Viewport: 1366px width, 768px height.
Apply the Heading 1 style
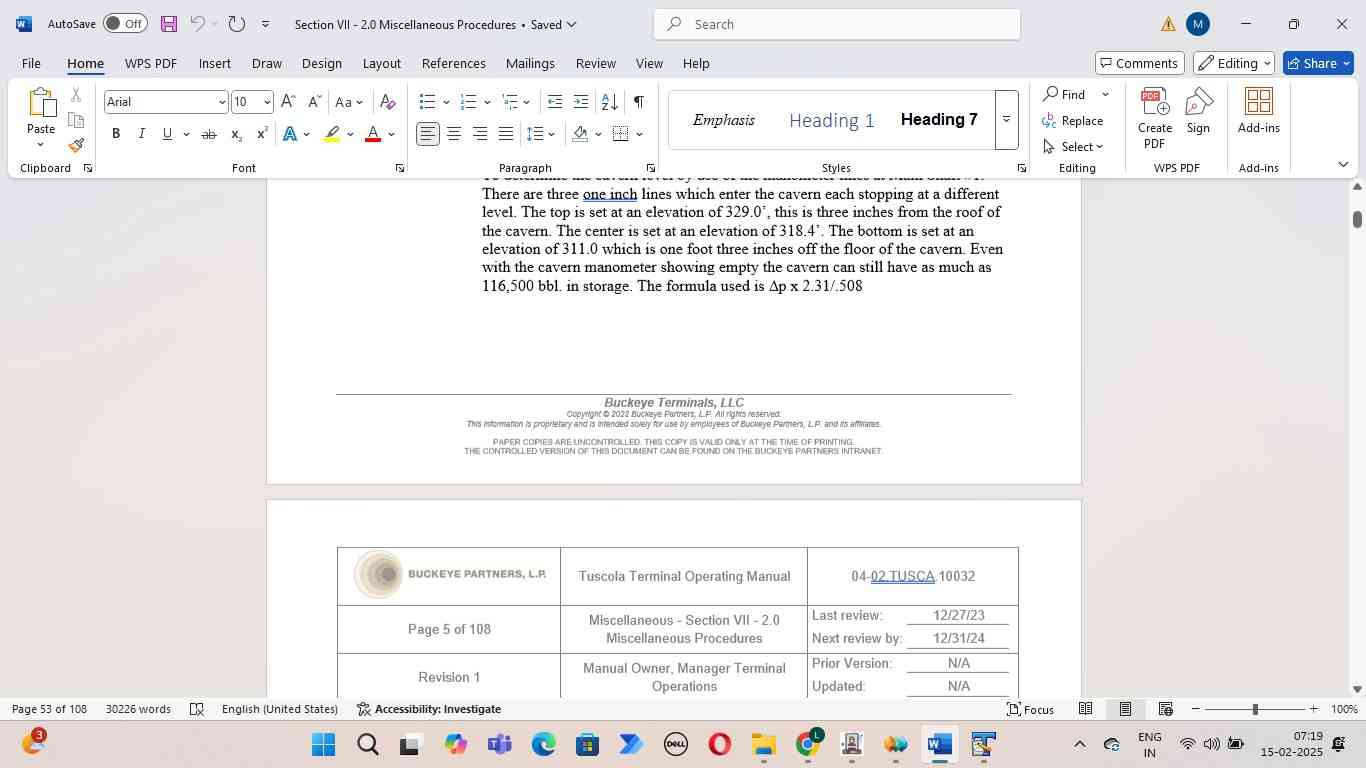coord(831,121)
